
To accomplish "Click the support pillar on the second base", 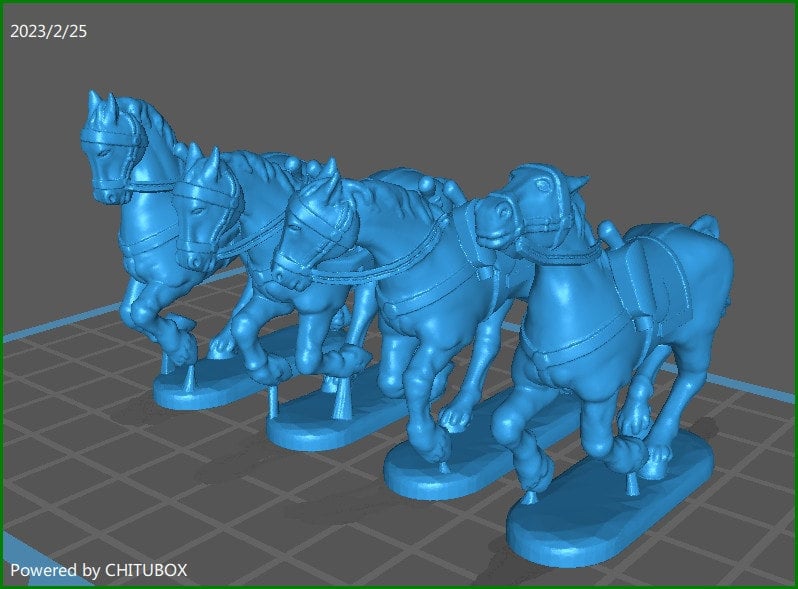I will click(x=272, y=407).
